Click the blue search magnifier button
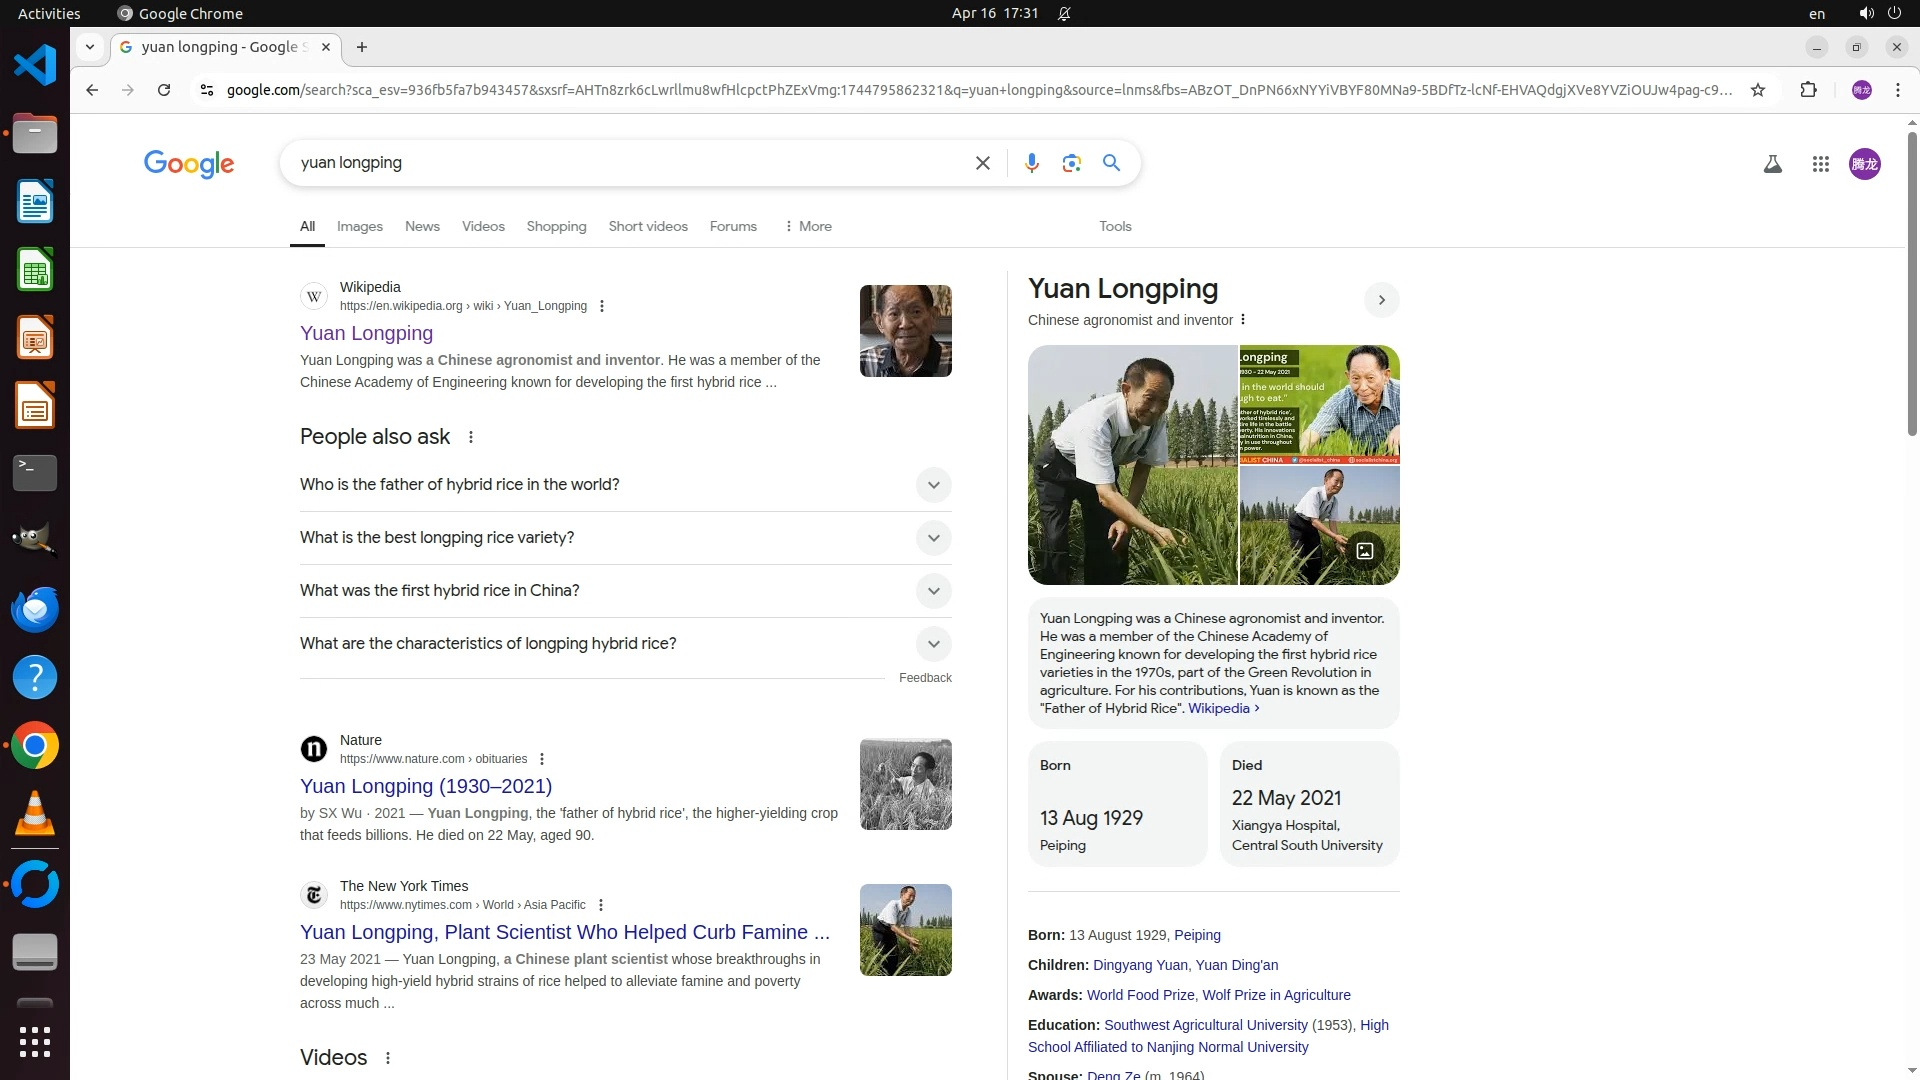 pyautogui.click(x=1111, y=163)
